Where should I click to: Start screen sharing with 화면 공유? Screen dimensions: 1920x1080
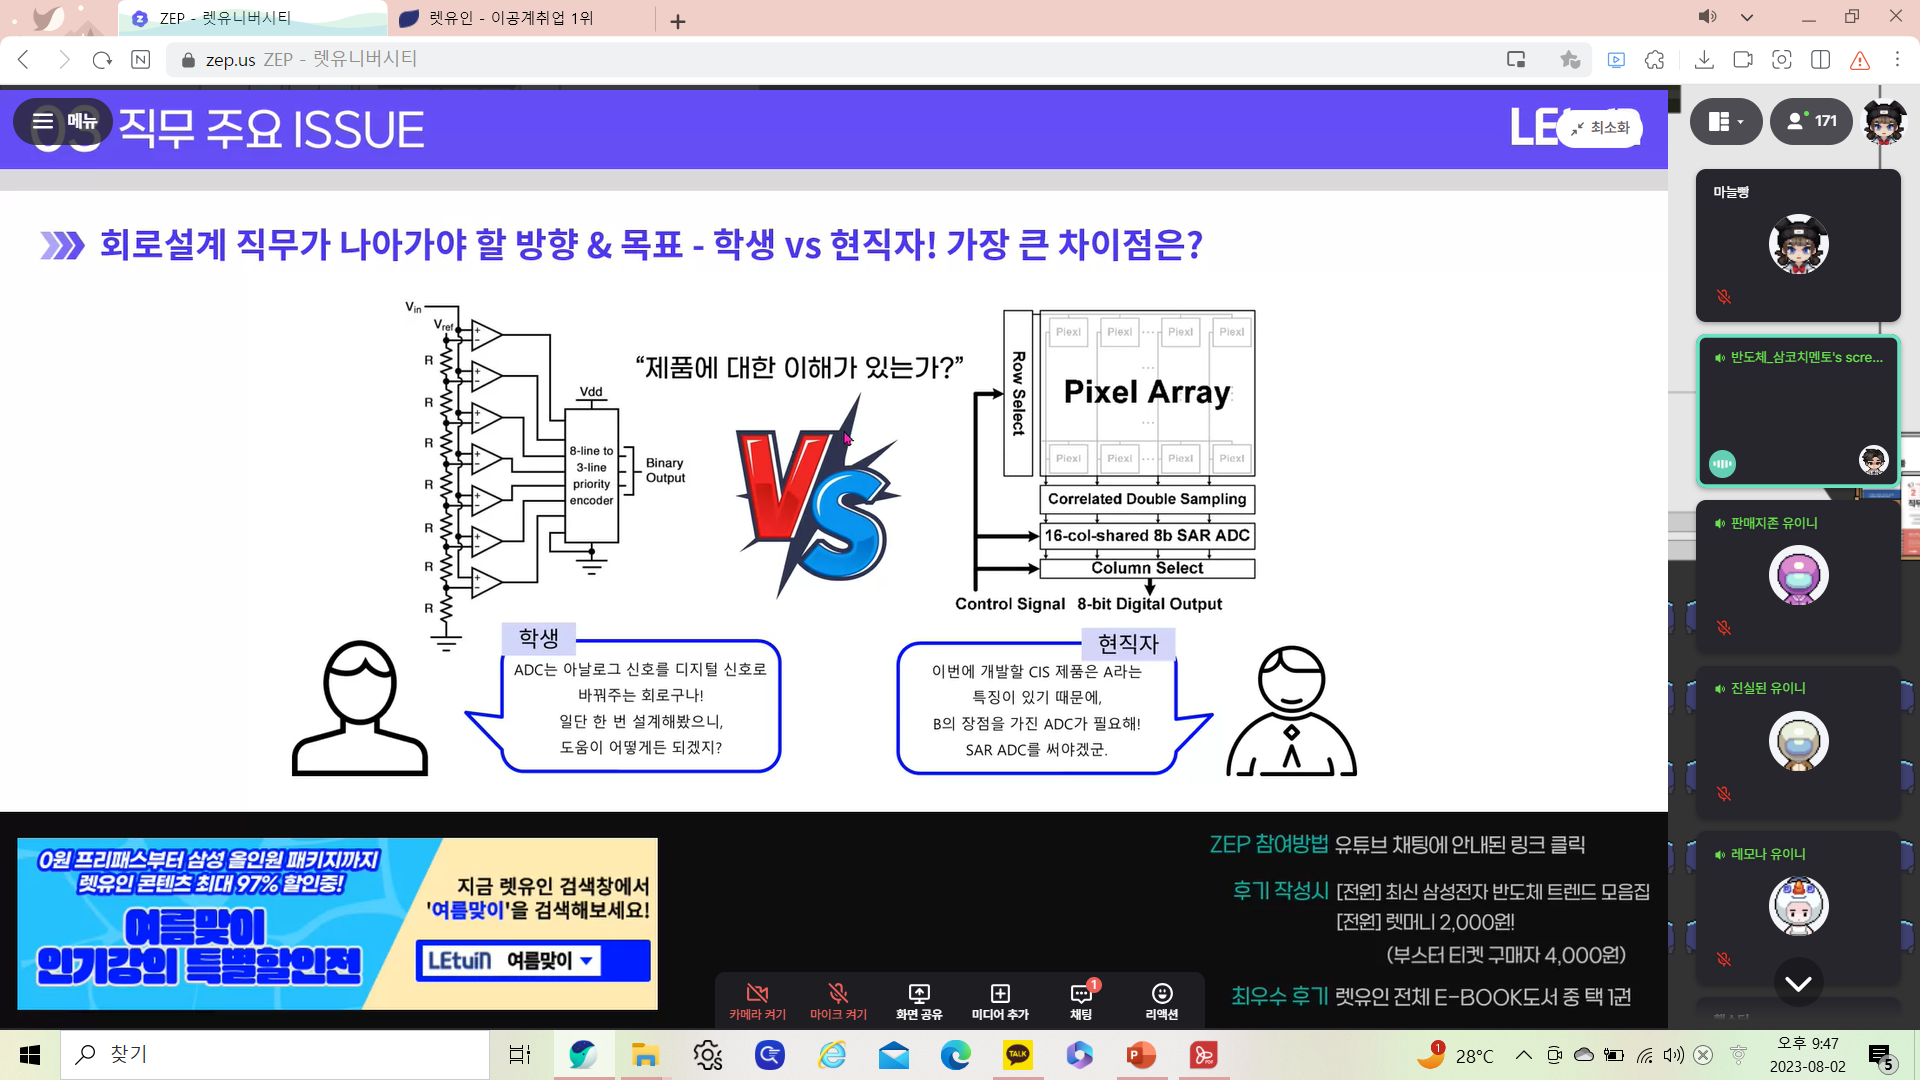[918, 999]
